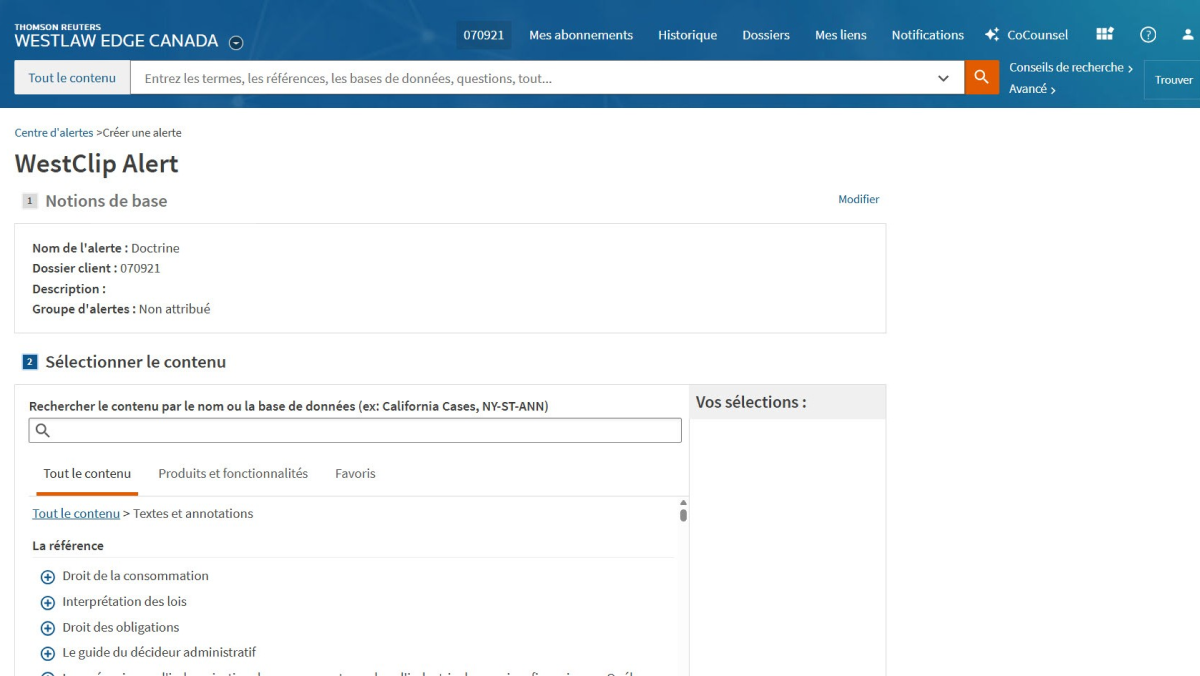The height and width of the screenshot is (676, 1200).
Task: Switch to Produits et fonctionnalités tab
Action: click(x=233, y=473)
